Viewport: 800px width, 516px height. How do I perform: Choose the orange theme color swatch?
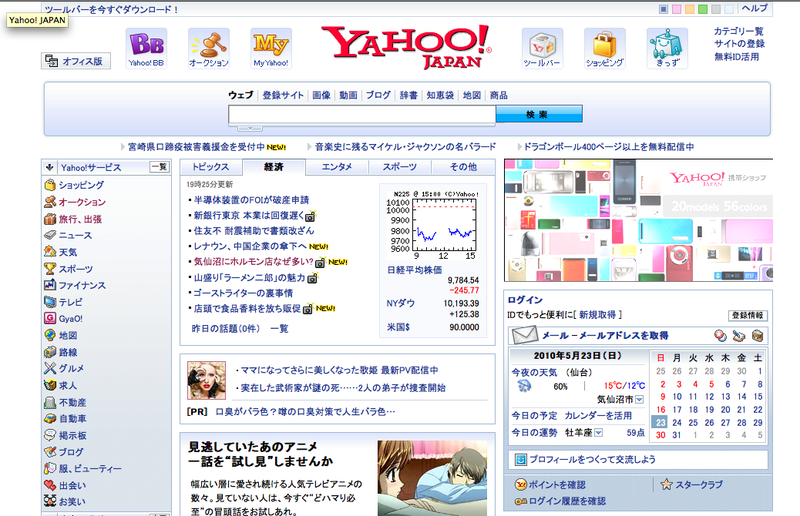690,9
